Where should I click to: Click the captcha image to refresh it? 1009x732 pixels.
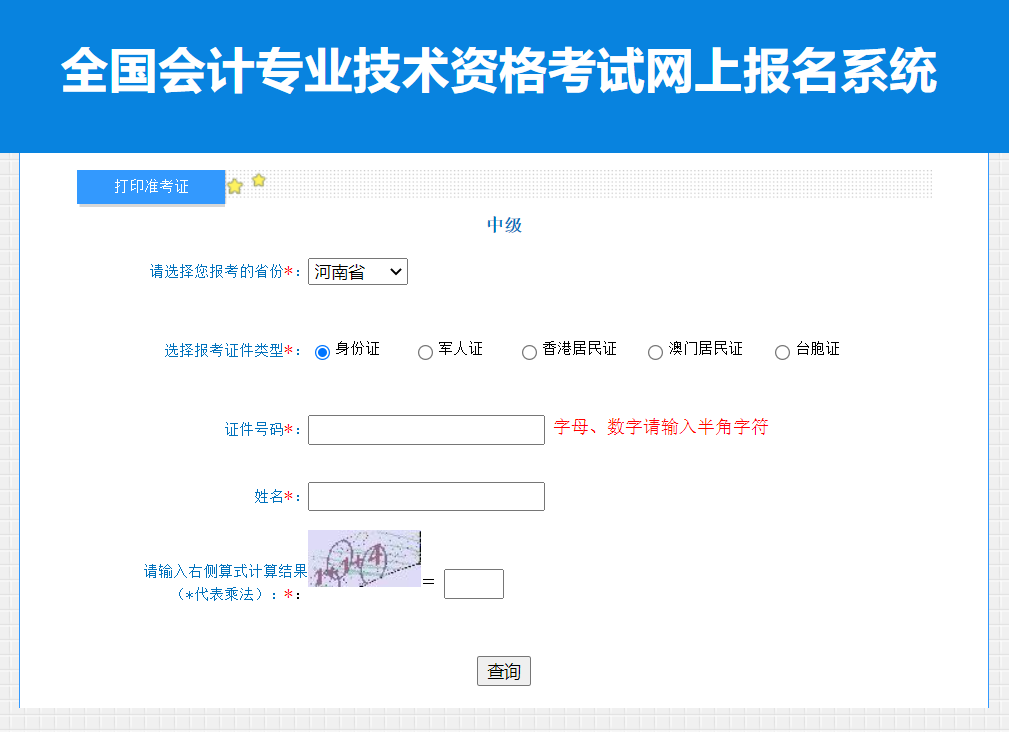tap(365, 556)
